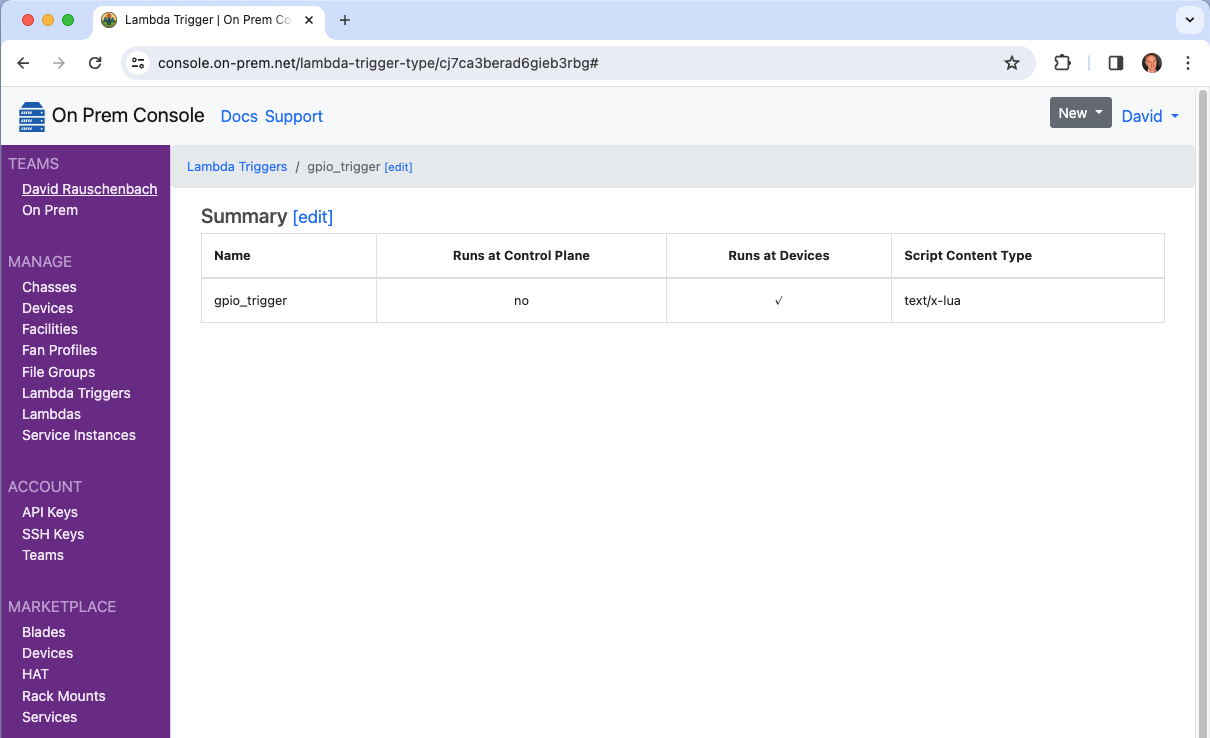The height and width of the screenshot is (738, 1210).
Task: Open Devices under the Marketplace section
Action: pos(47,653)
